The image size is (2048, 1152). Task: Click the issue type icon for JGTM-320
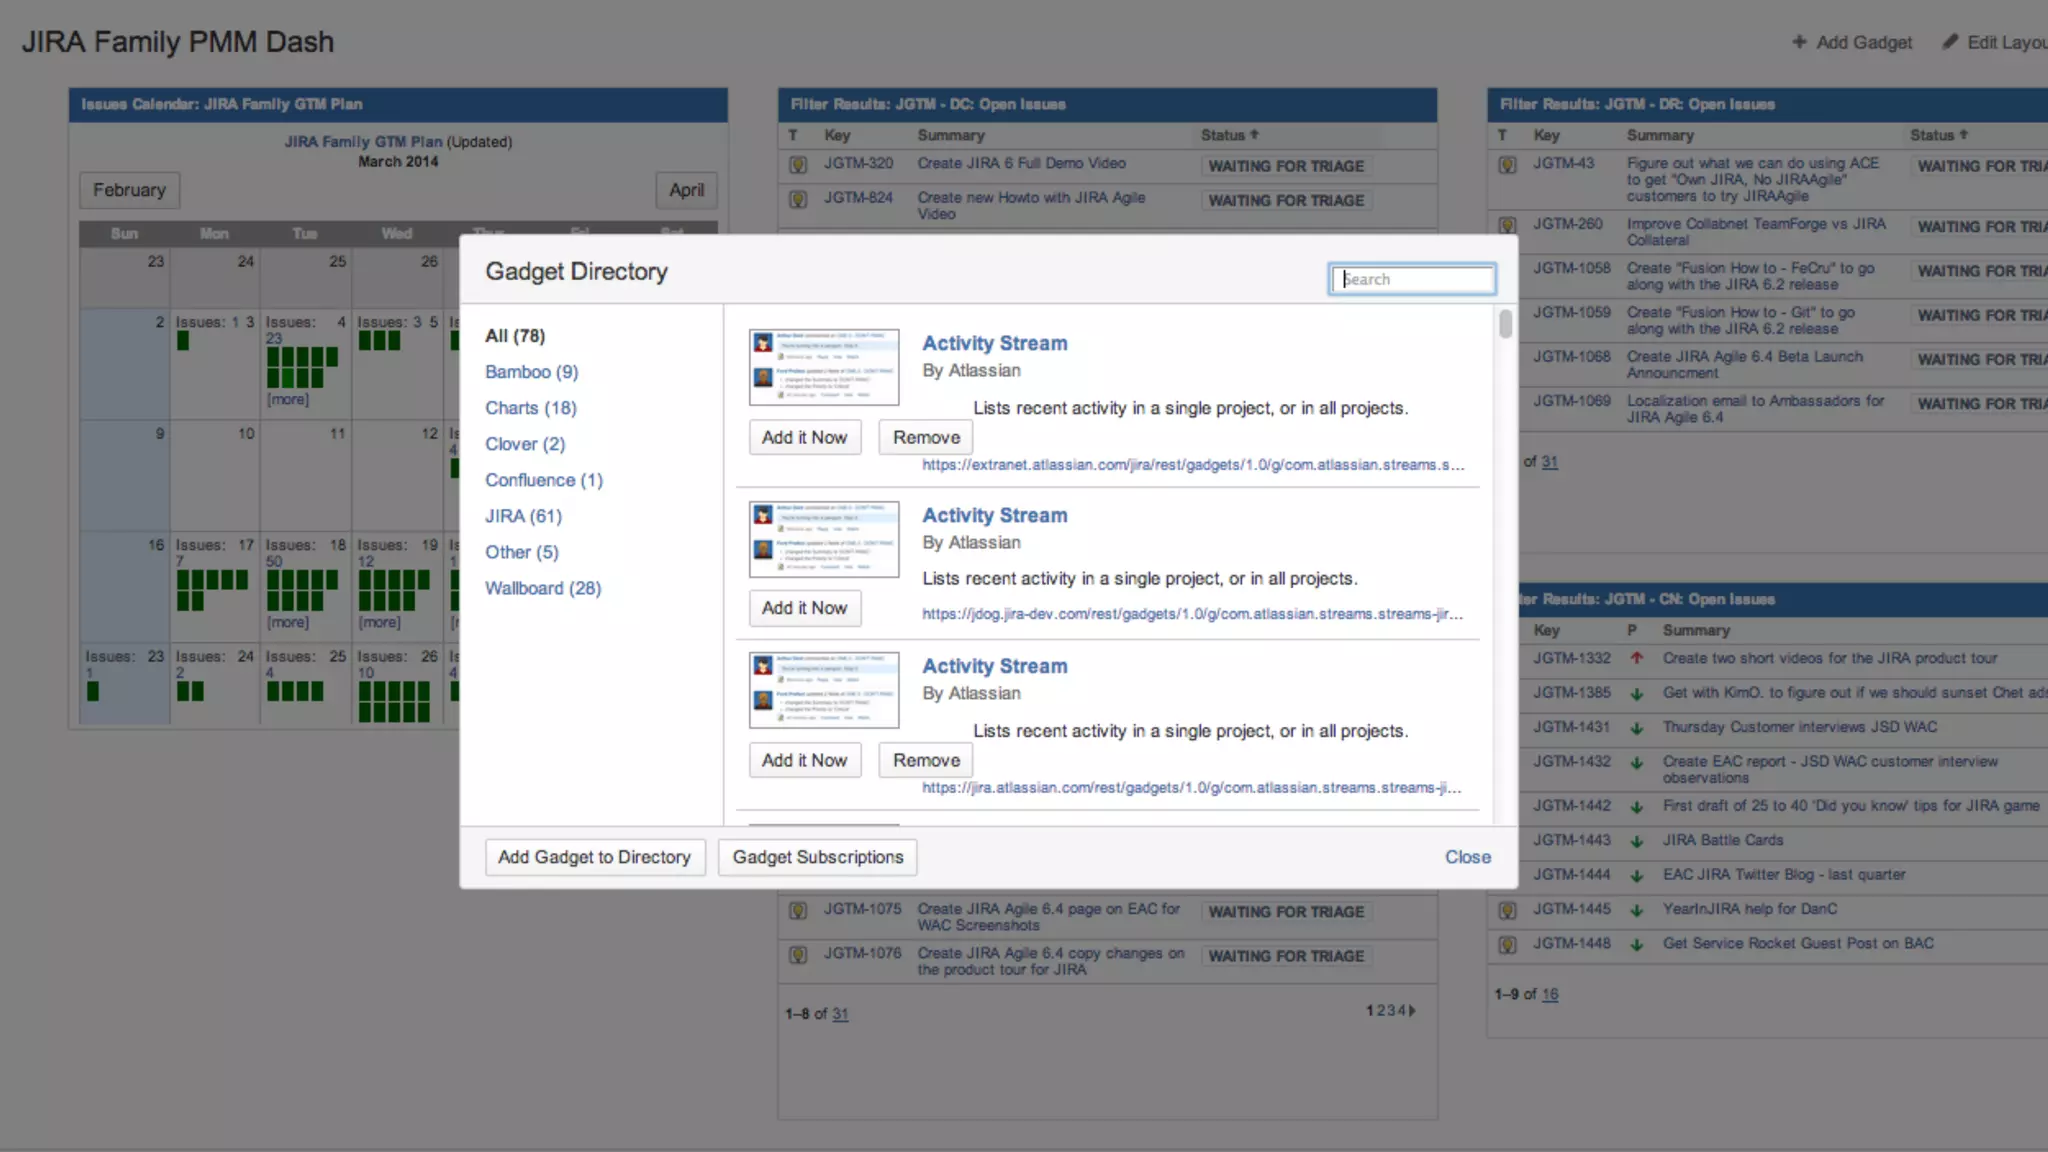[x=798, y=165]
